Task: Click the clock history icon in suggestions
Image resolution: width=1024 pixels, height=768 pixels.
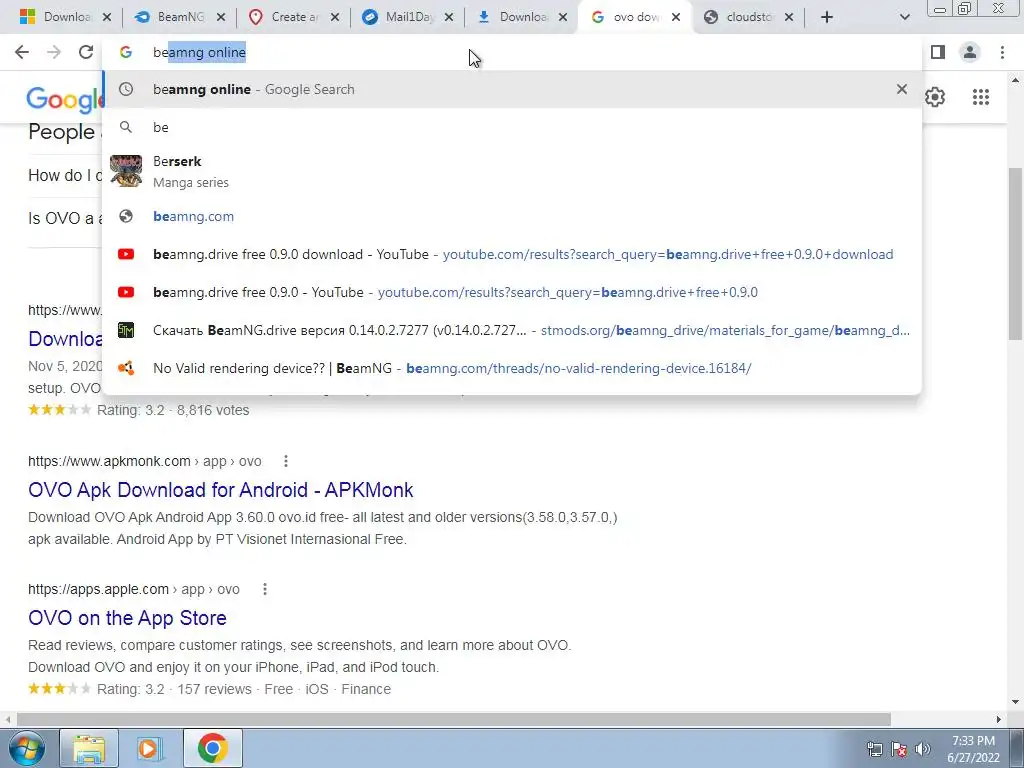Action: coord(125,89)
